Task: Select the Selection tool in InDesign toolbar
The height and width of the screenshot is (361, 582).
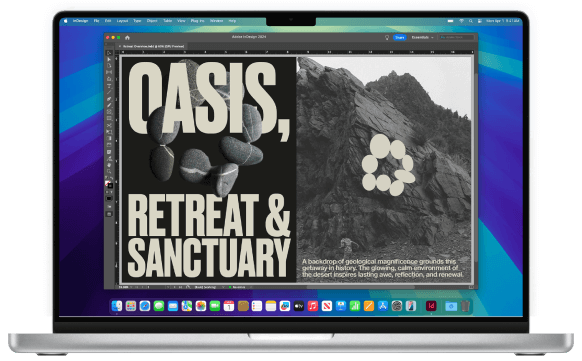Action: point(109,53)
